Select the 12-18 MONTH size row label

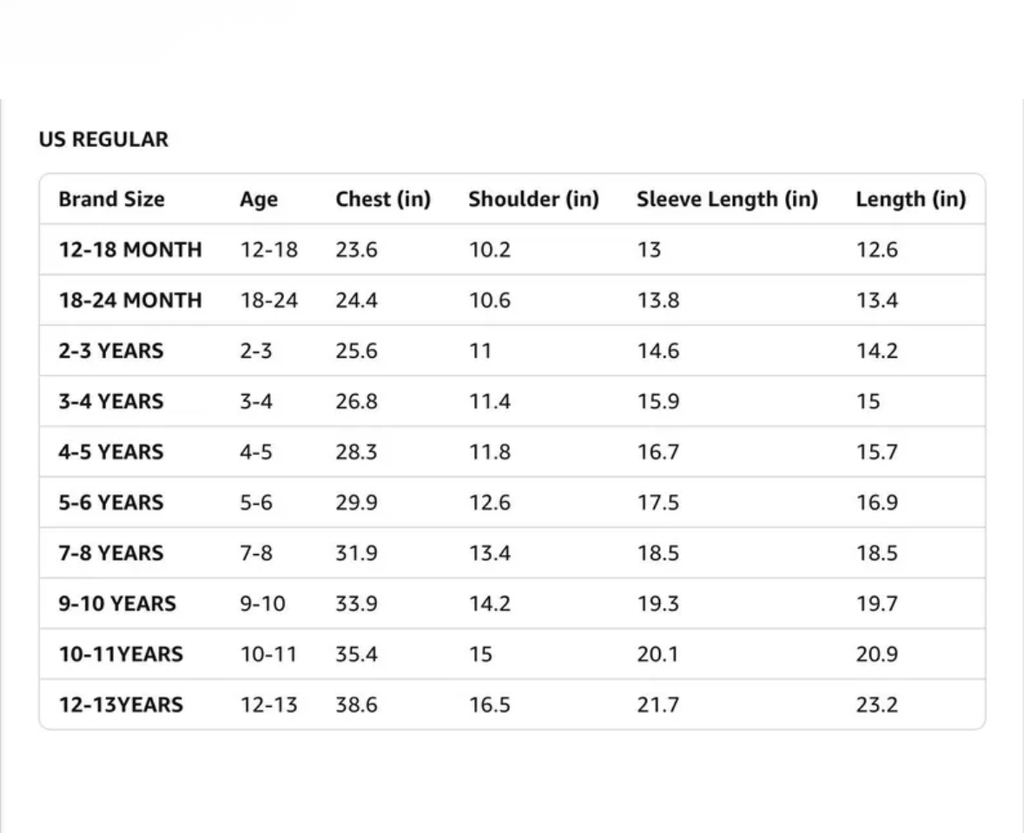(130, 250)
